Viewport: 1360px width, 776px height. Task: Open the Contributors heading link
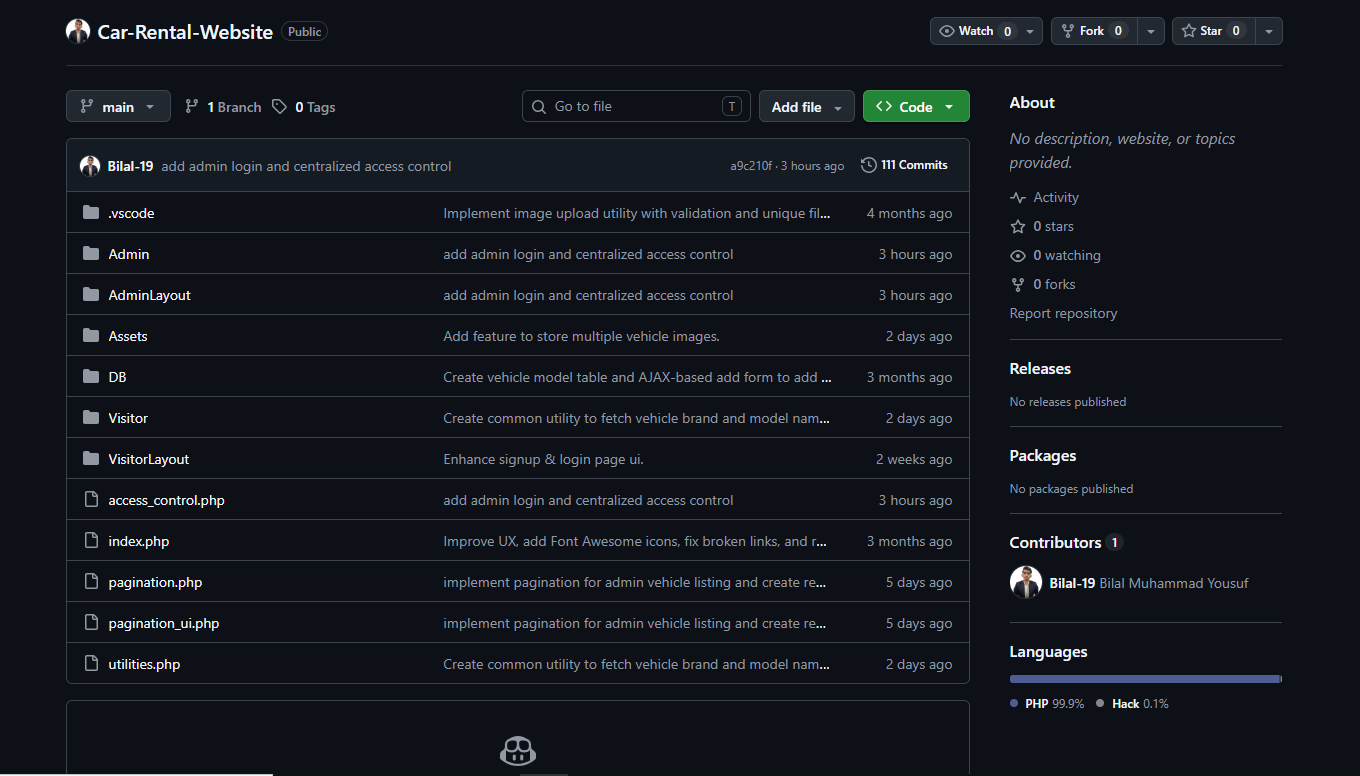(1066, 542)
